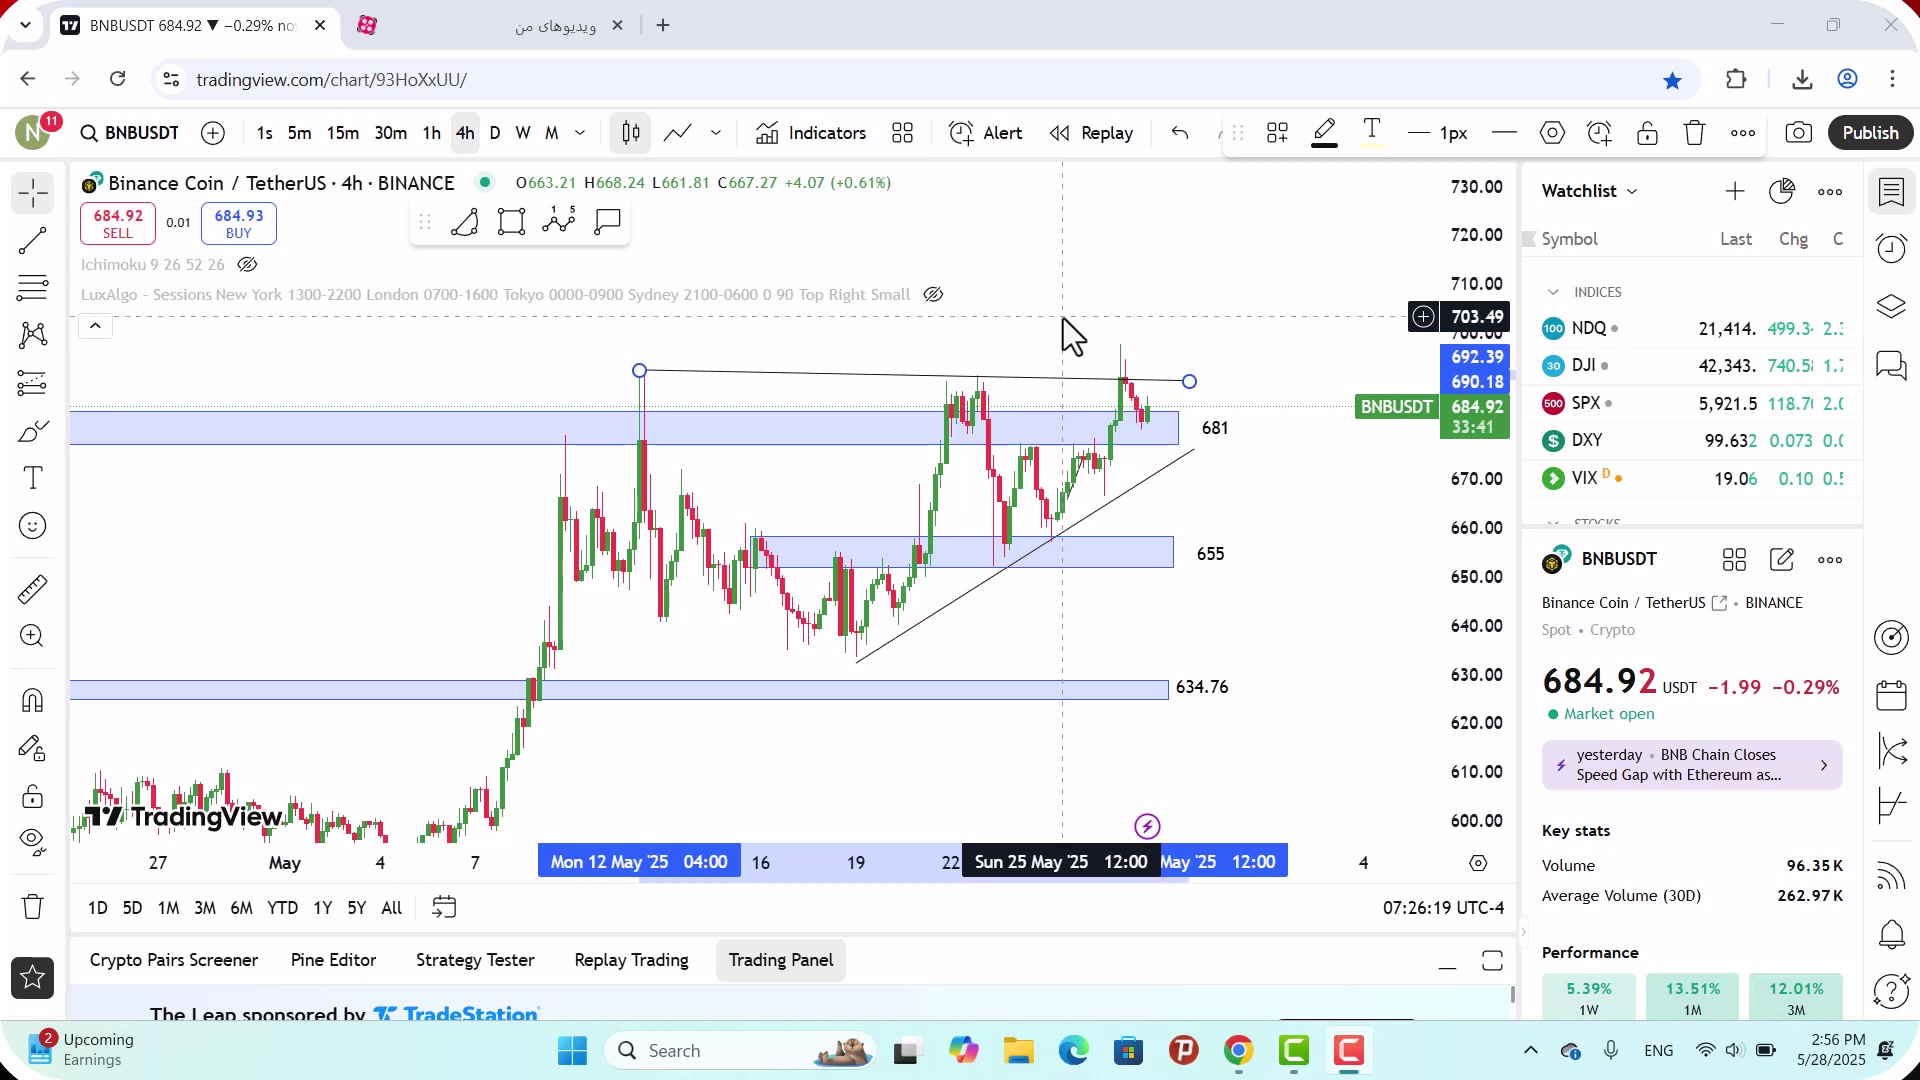Toggle LuxAlgo Sessions indicator visibility
The image size is (1920, 1080).
tap(933, 295)
